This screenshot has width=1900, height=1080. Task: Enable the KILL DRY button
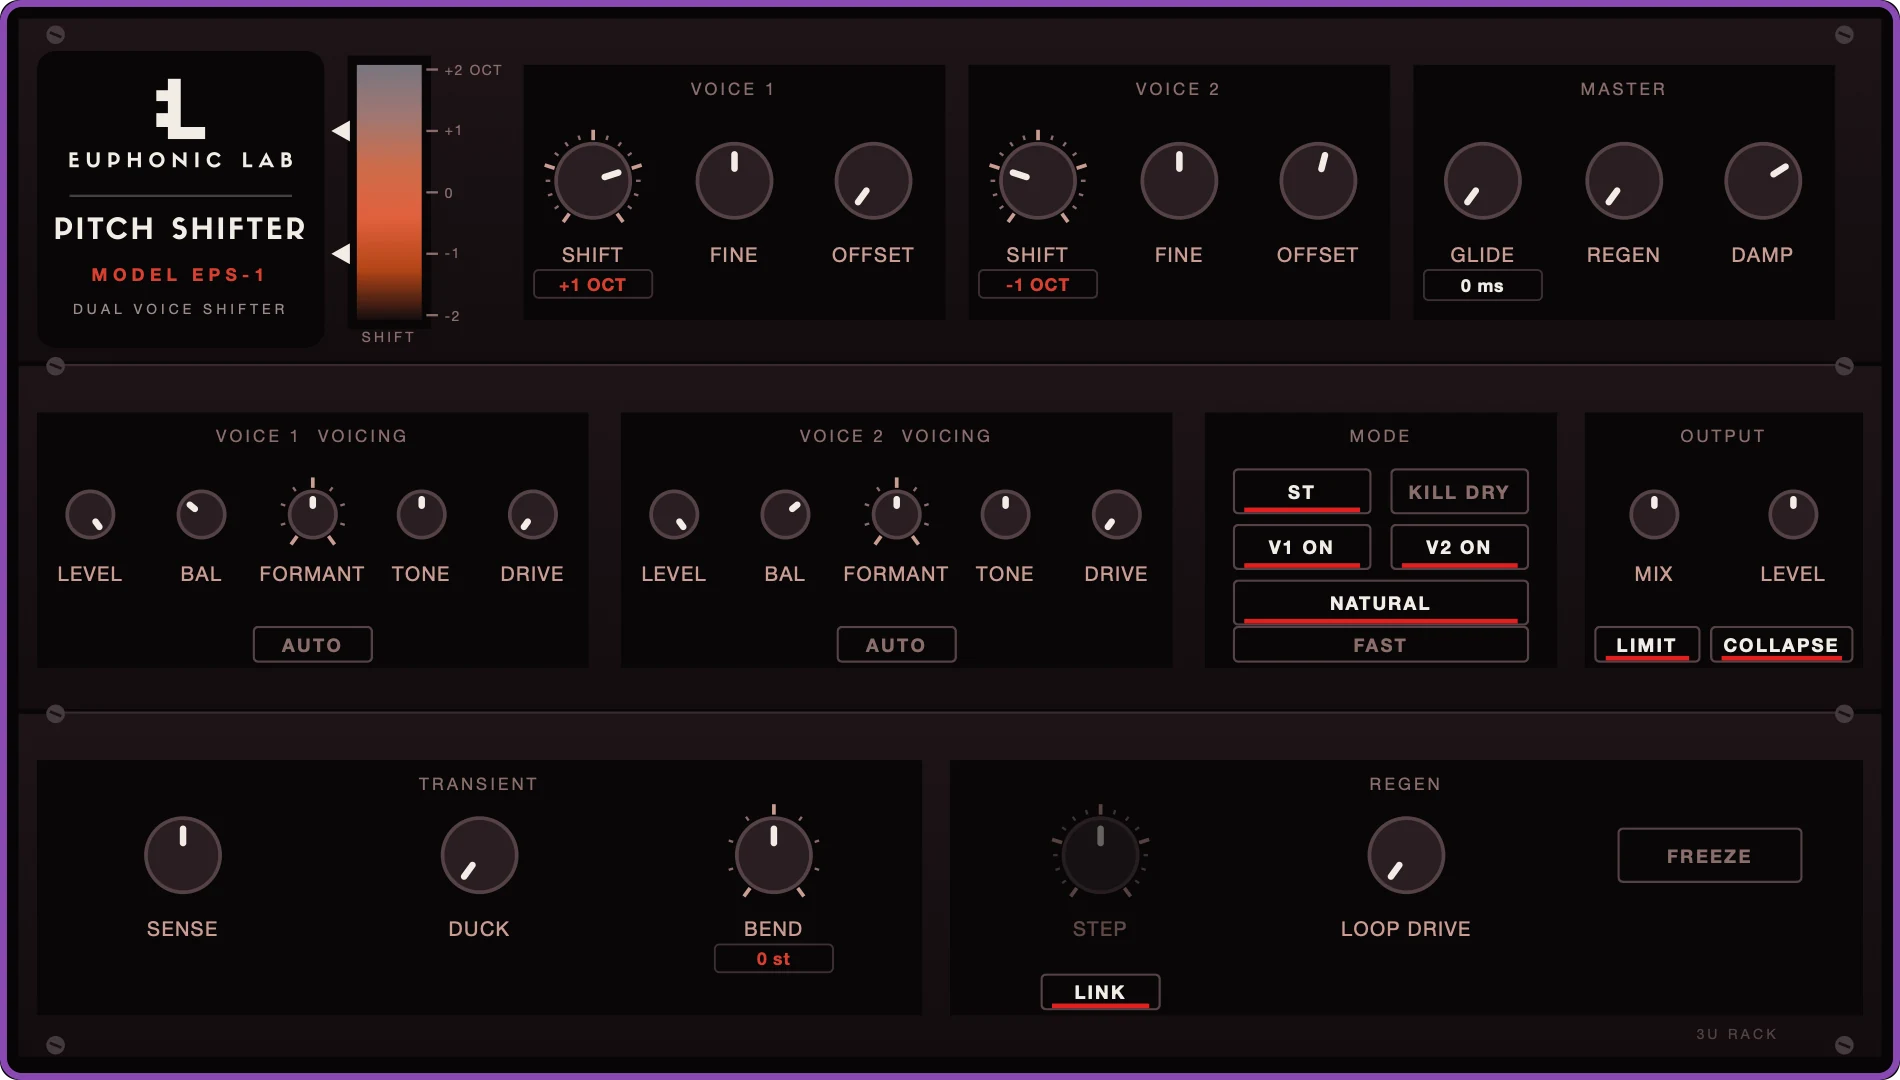coord(1459,492)
